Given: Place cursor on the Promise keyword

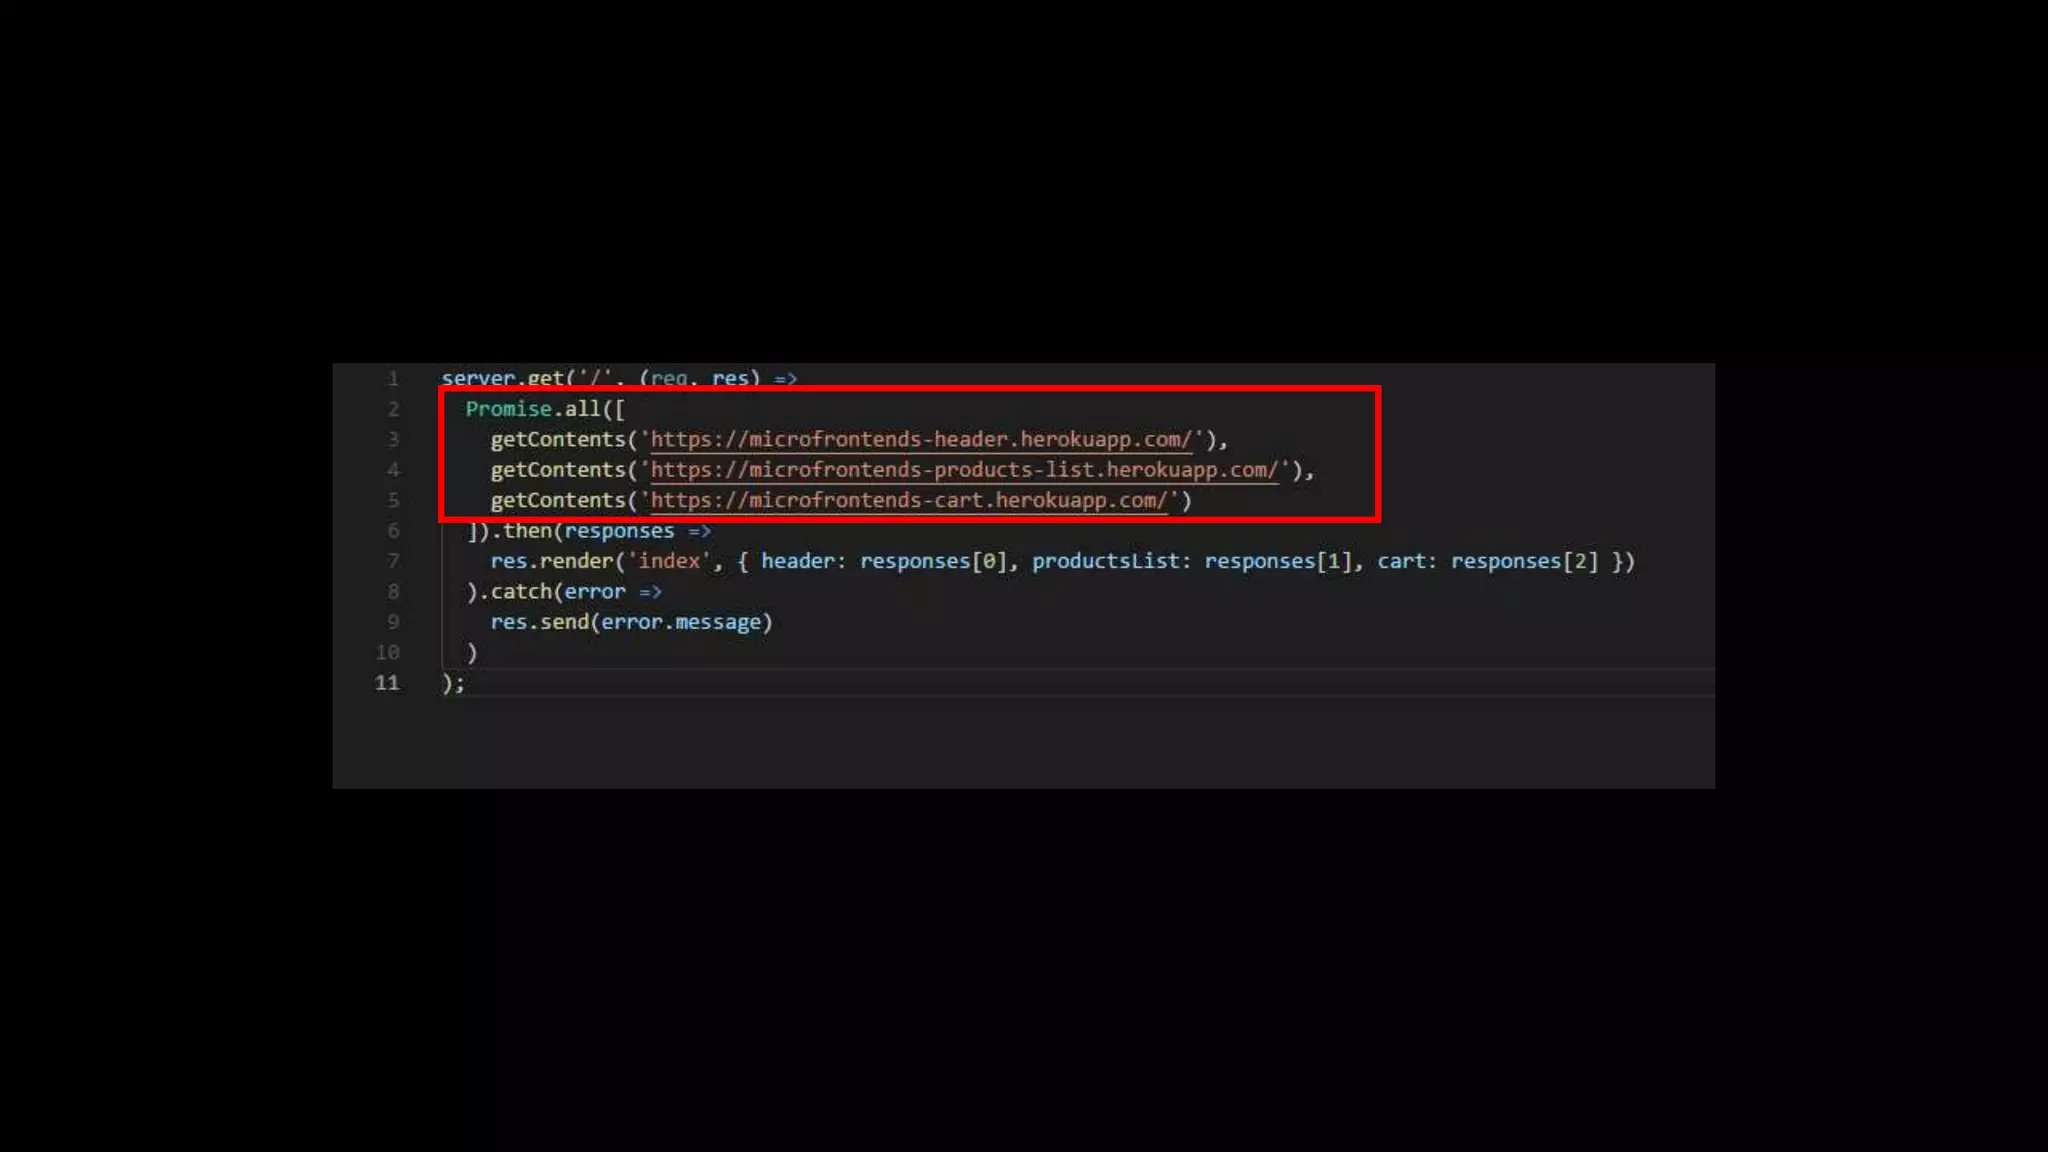Looking at the screenshot, I should pos(508,409).
